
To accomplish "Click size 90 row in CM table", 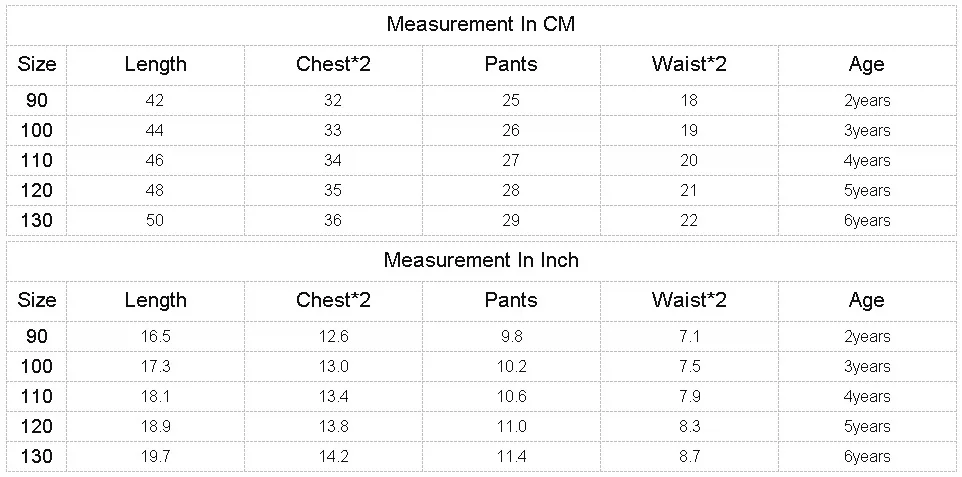I will 481,100.
